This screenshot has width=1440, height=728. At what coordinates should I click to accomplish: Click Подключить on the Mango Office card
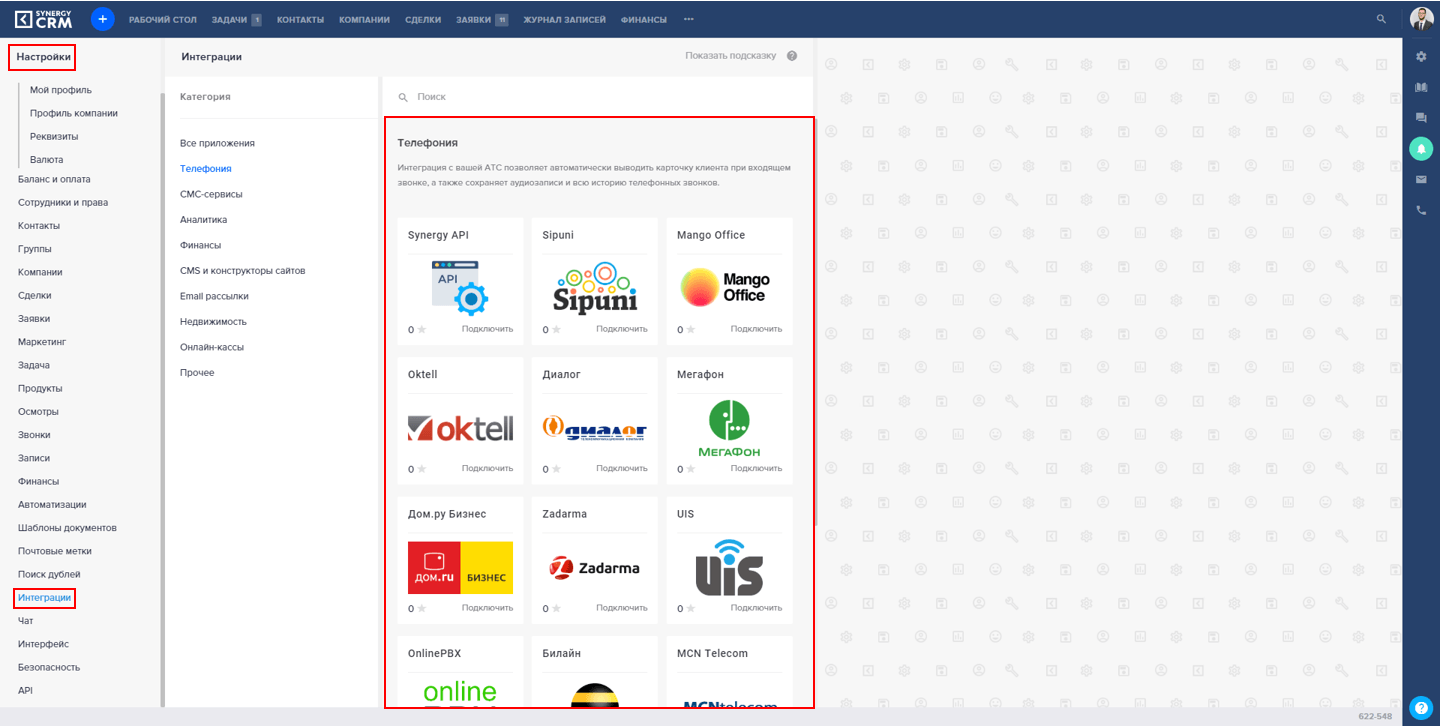756,329
